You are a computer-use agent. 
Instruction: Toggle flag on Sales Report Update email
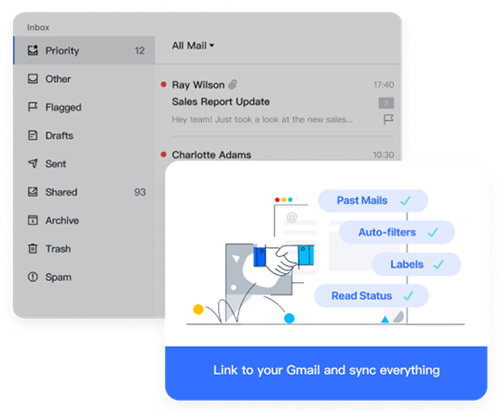coord(388,119)
